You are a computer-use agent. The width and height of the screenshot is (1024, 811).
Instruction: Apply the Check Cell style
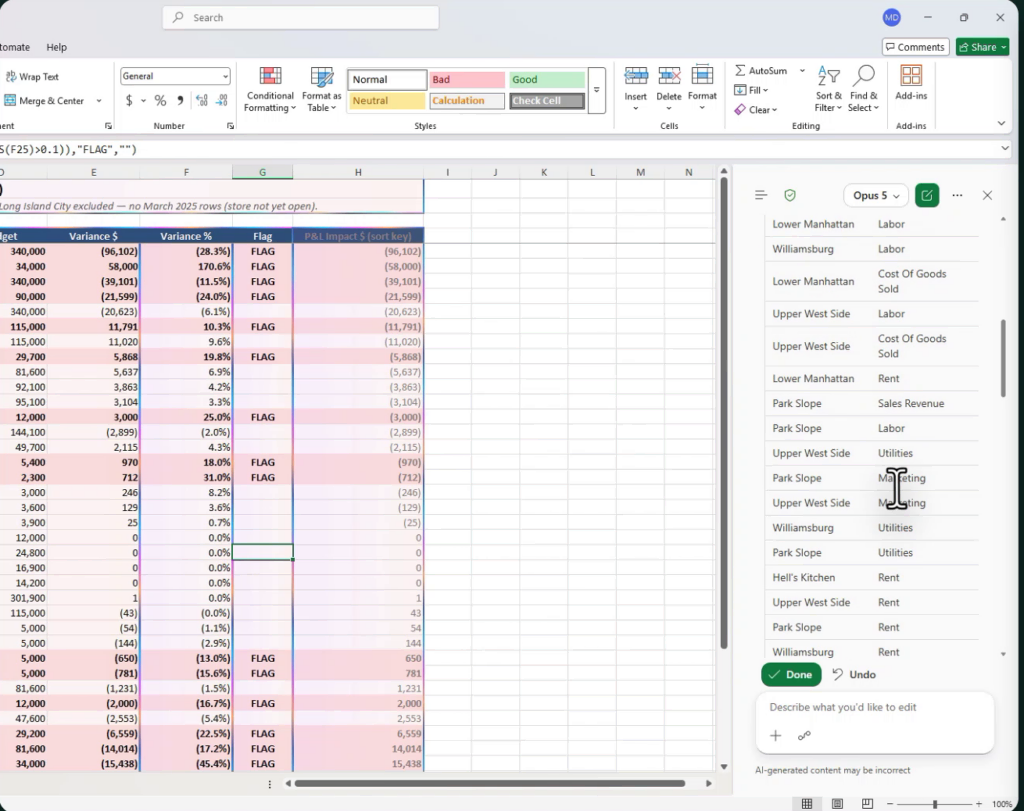tap(547, 101)
